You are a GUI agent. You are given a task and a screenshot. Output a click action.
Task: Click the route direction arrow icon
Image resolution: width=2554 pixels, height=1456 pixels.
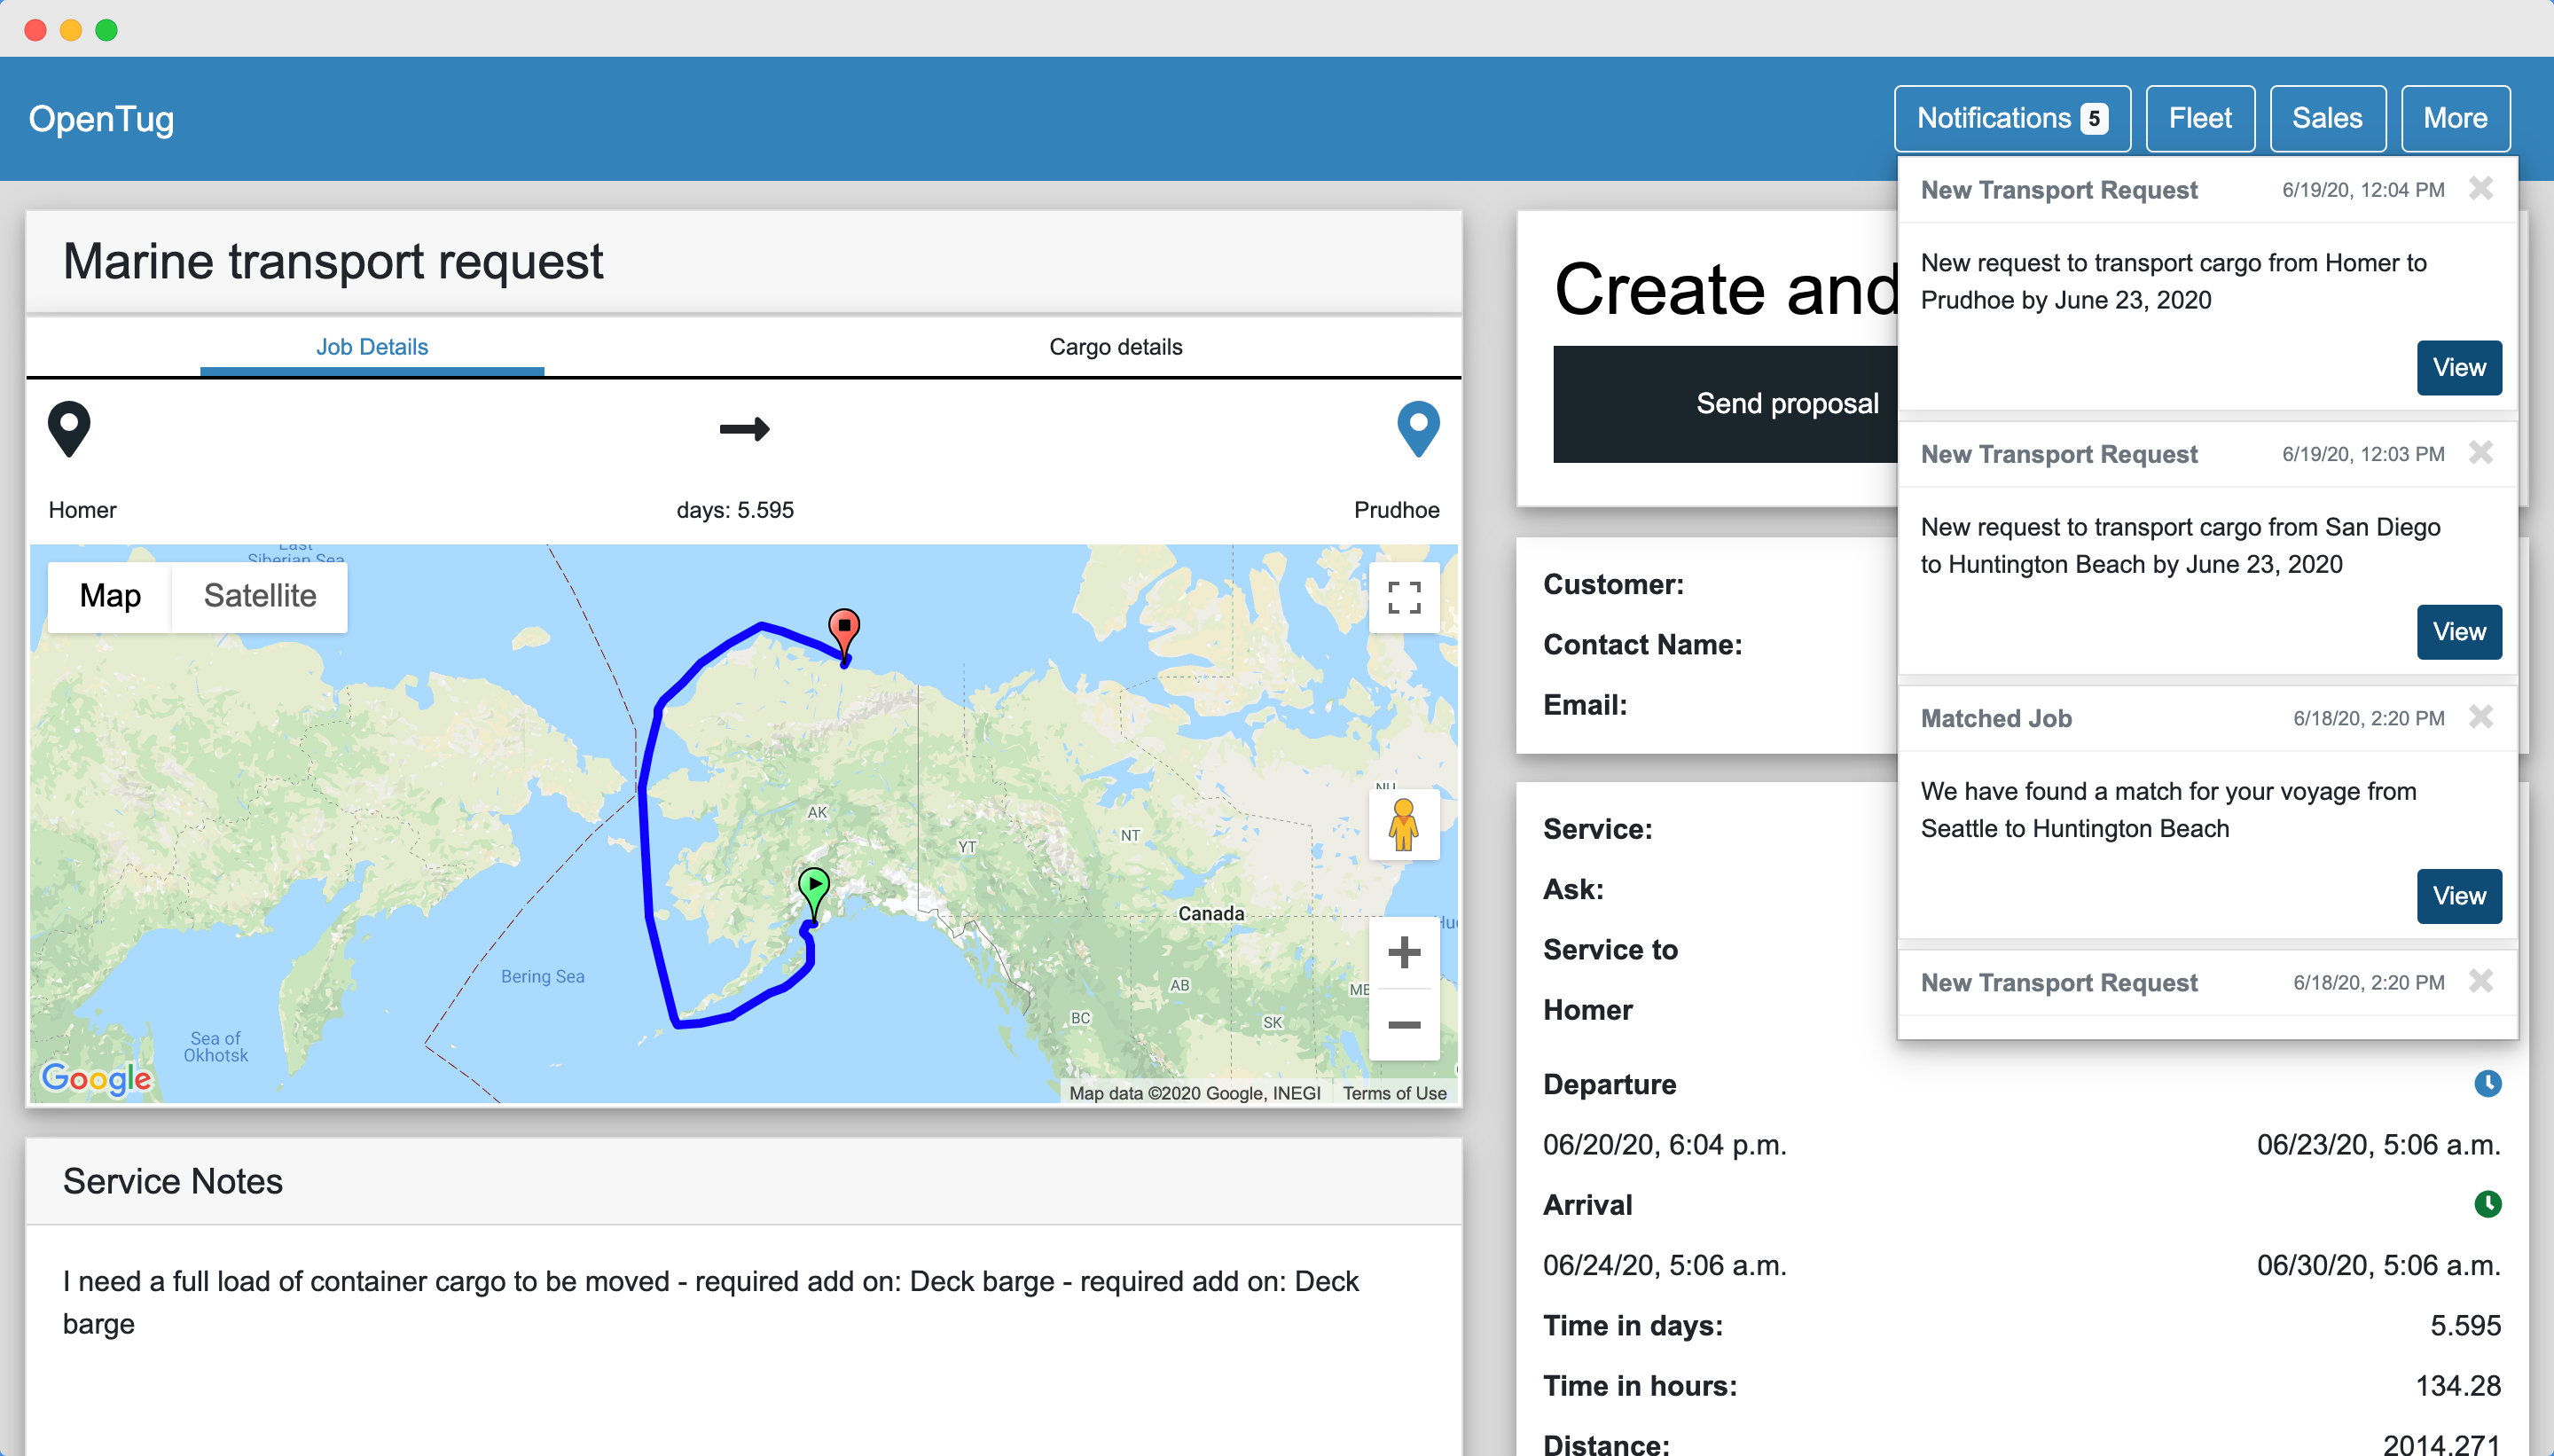[x=745, y=429]
